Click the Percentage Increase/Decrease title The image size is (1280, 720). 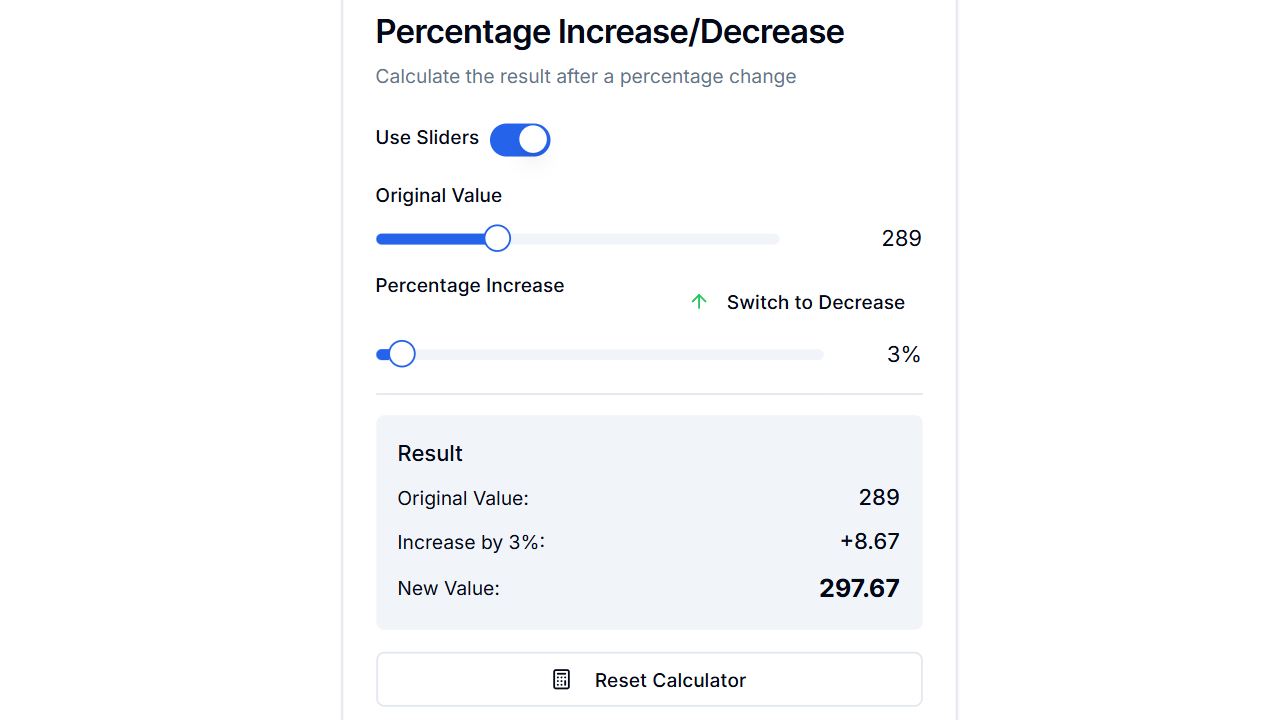(x=609, y=31)
